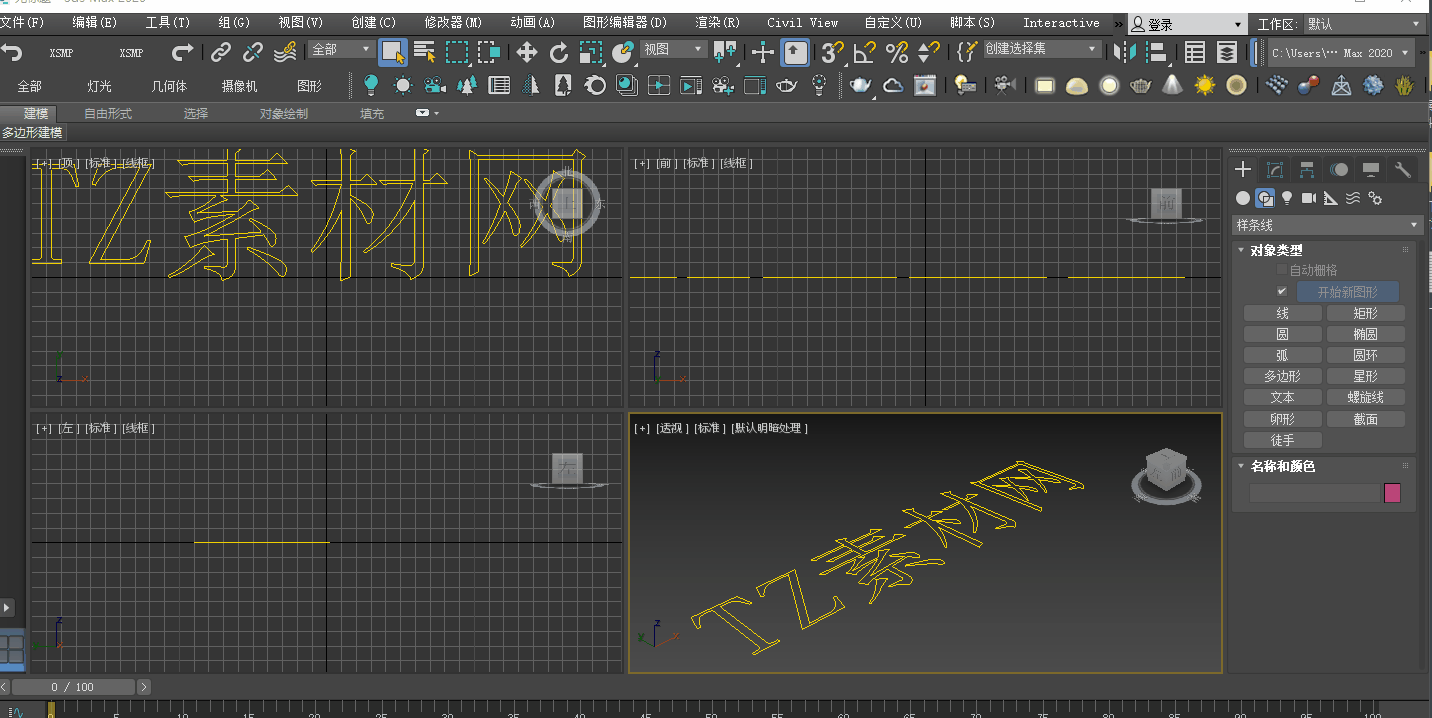1432x718 pixels.
Task: Open the 图形编辑器(D) menu
Action: pos(625,22)
